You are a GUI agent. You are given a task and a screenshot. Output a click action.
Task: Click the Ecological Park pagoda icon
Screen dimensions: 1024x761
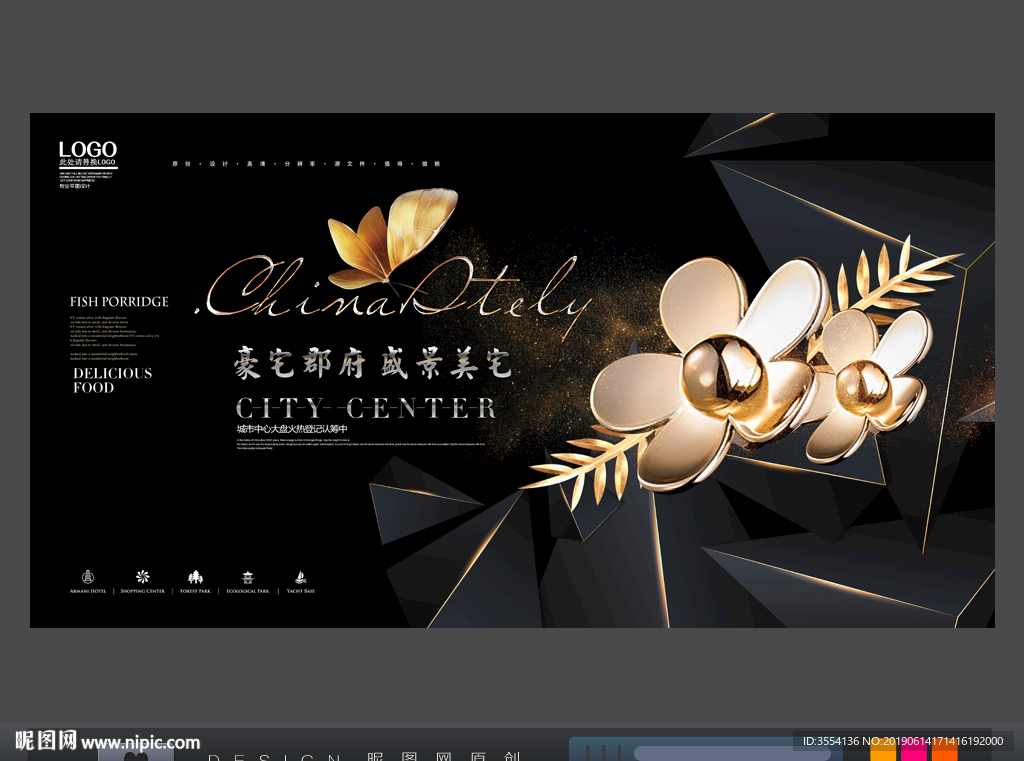(x=248, y=577)
